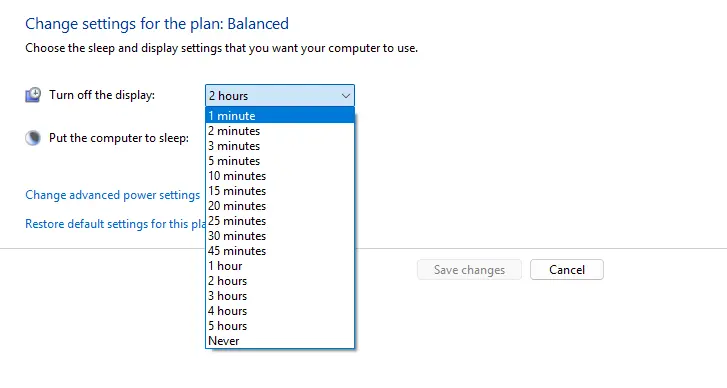Select 20 minutes entry

click(280, 206)
